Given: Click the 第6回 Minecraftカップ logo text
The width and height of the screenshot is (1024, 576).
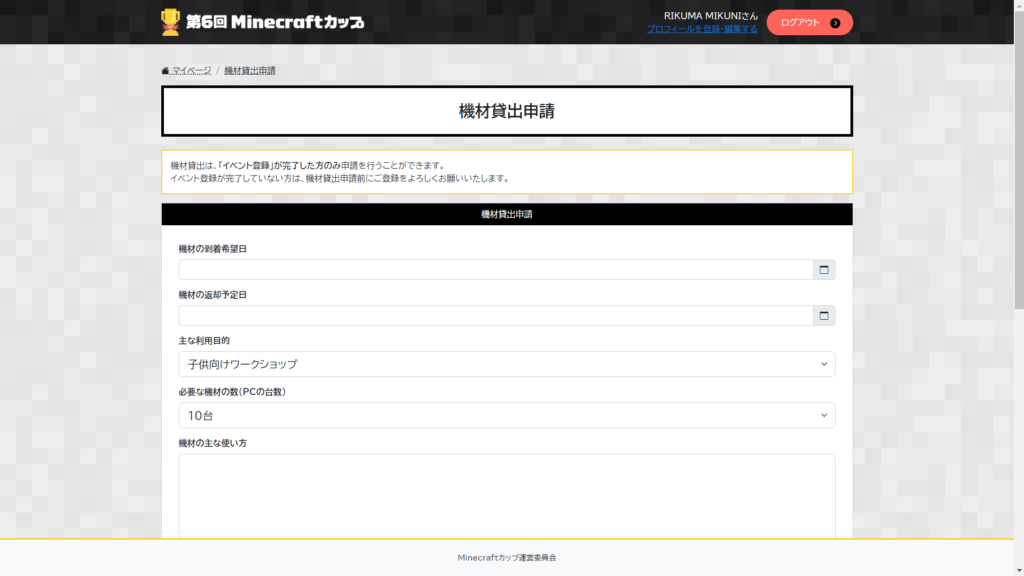Looking at the screenshot, I should pyautogui.click(x=275, y=22).
